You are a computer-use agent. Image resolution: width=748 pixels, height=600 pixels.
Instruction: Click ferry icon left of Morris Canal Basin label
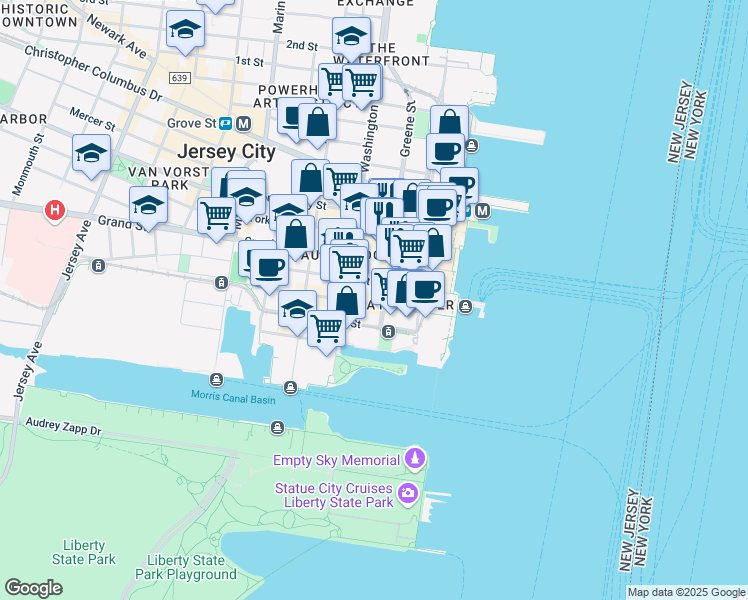point(217,380)
